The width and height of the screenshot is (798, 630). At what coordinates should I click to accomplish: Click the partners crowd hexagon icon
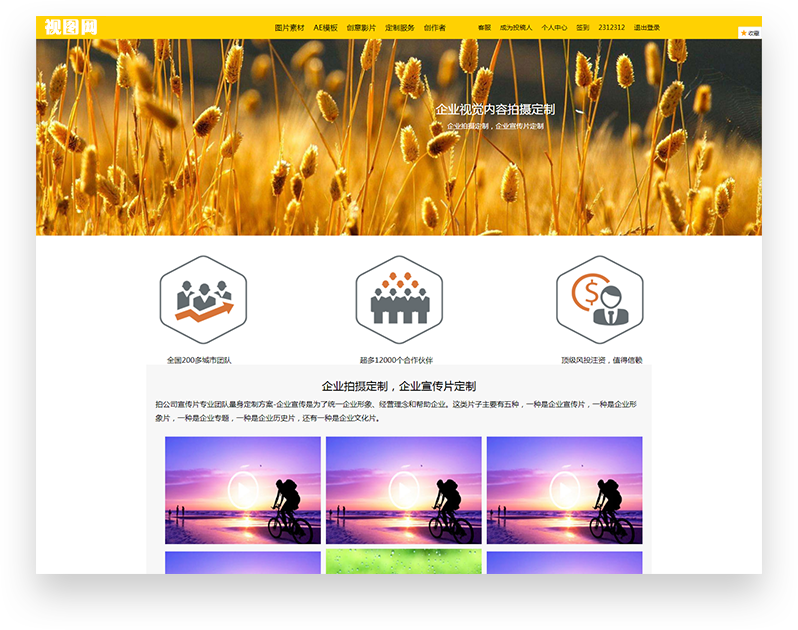(x=399, y=300)
